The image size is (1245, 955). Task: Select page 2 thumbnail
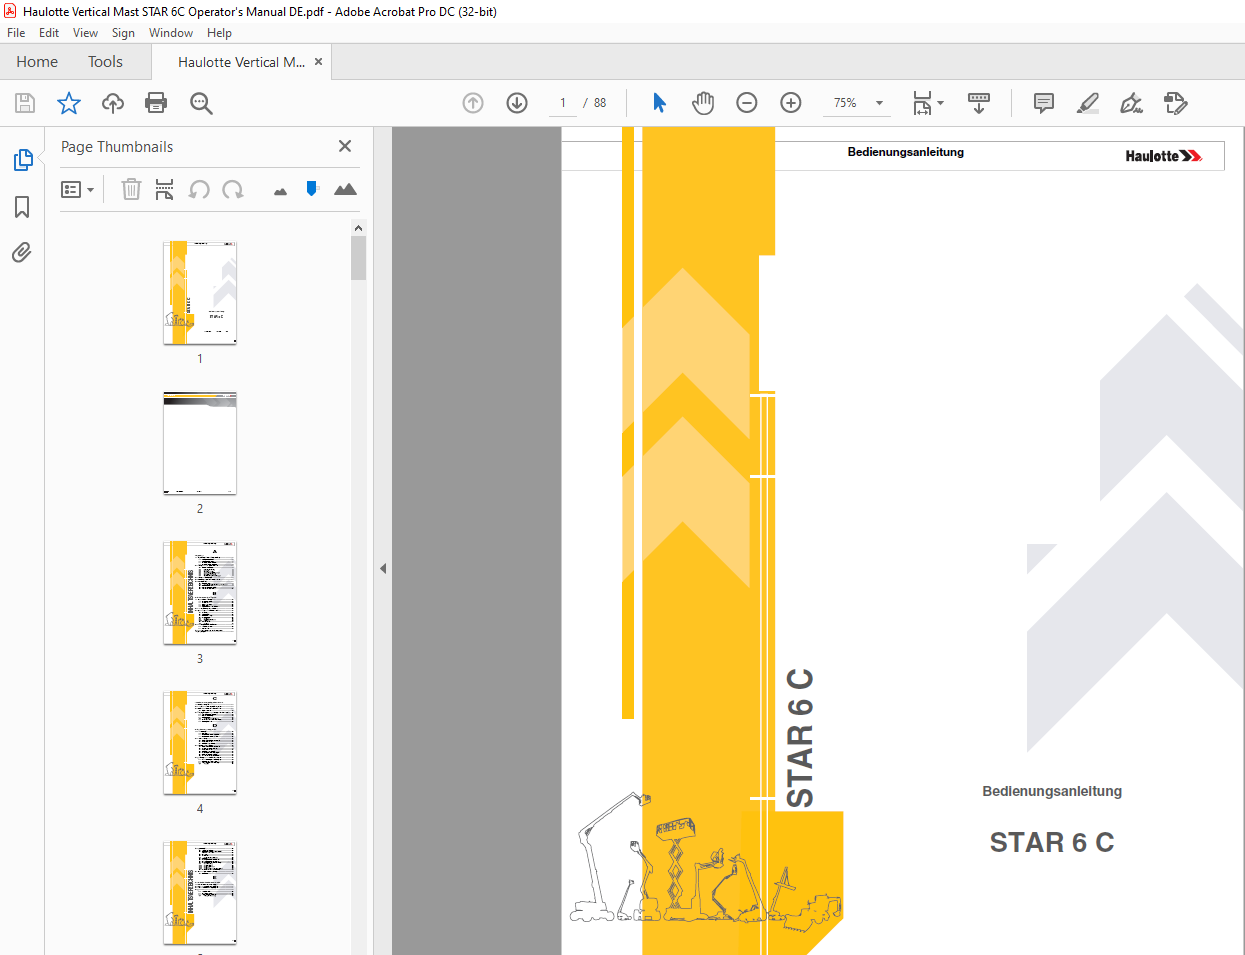pos(200,442)
